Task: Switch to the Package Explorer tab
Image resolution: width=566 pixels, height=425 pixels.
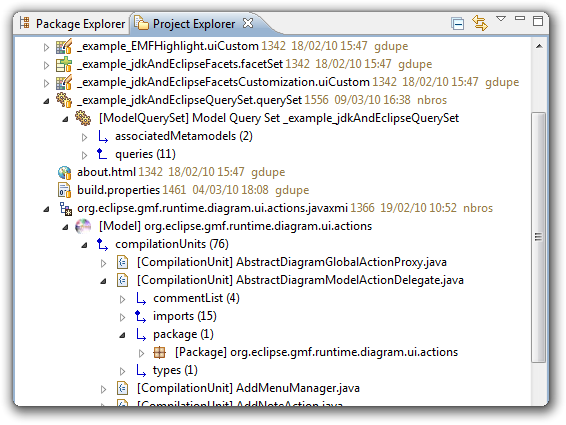Action: pyautogui.click(x=72, y=24)
